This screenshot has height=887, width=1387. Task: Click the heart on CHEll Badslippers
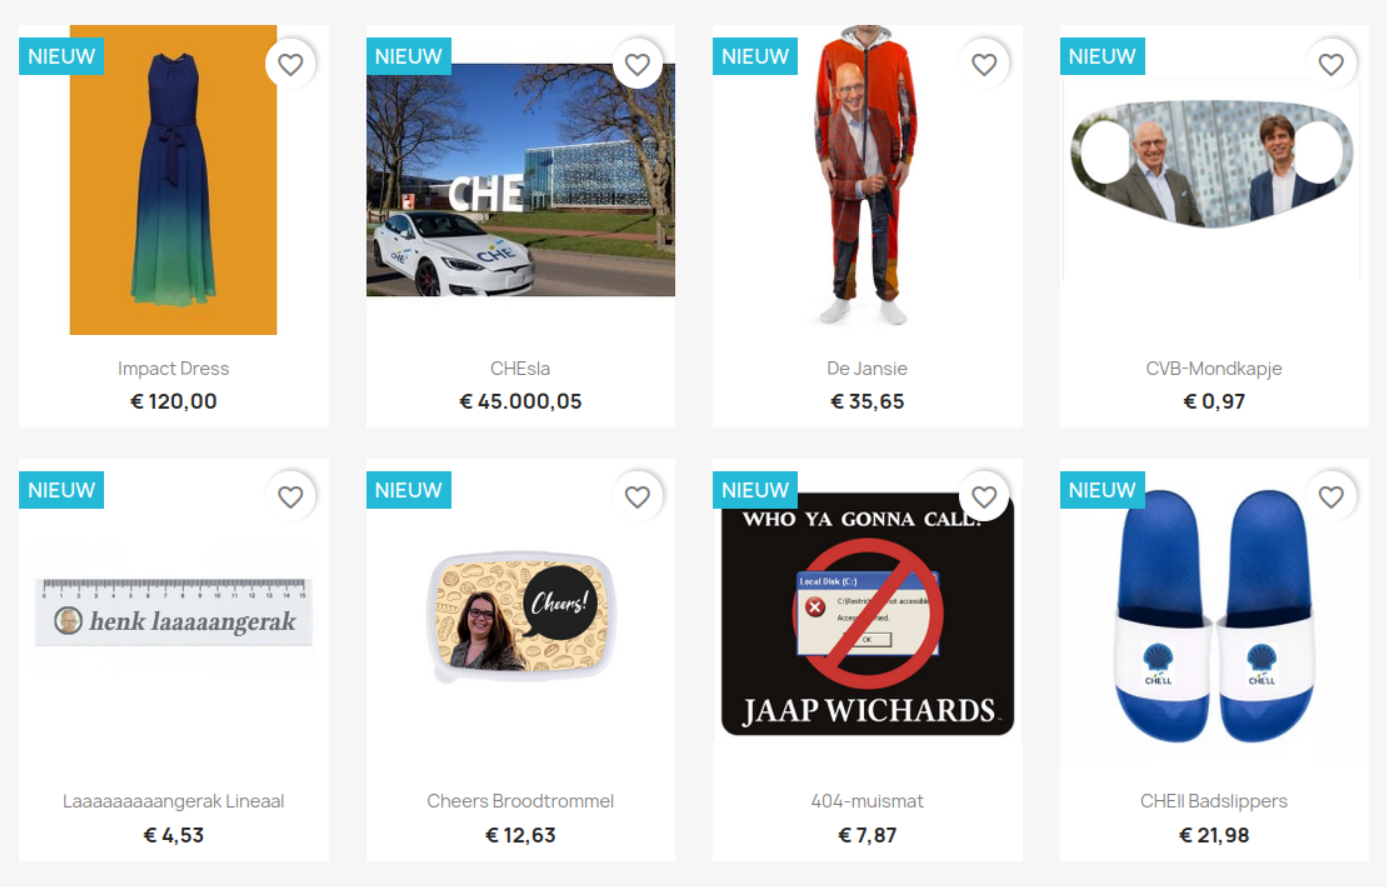tap(1331, 497)
